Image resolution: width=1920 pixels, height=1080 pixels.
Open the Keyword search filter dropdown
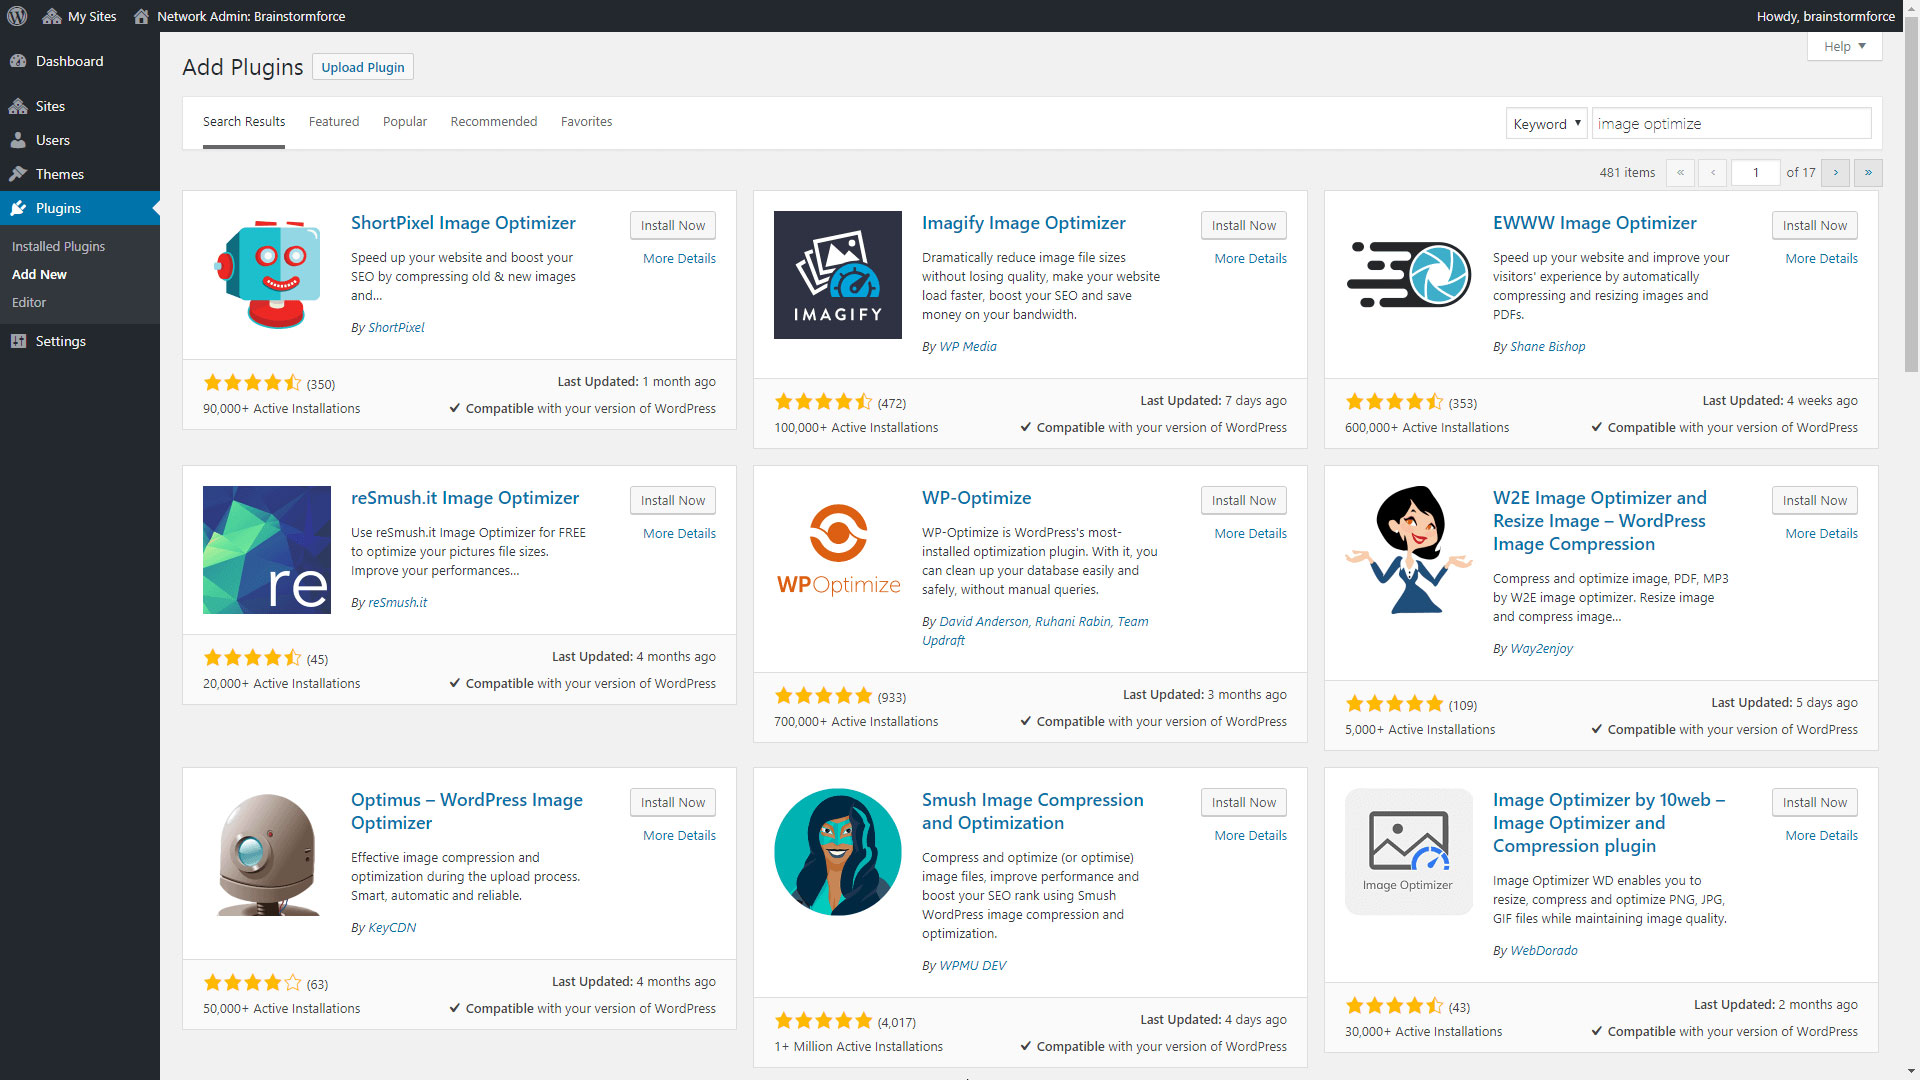click(x=1546, y=123)
